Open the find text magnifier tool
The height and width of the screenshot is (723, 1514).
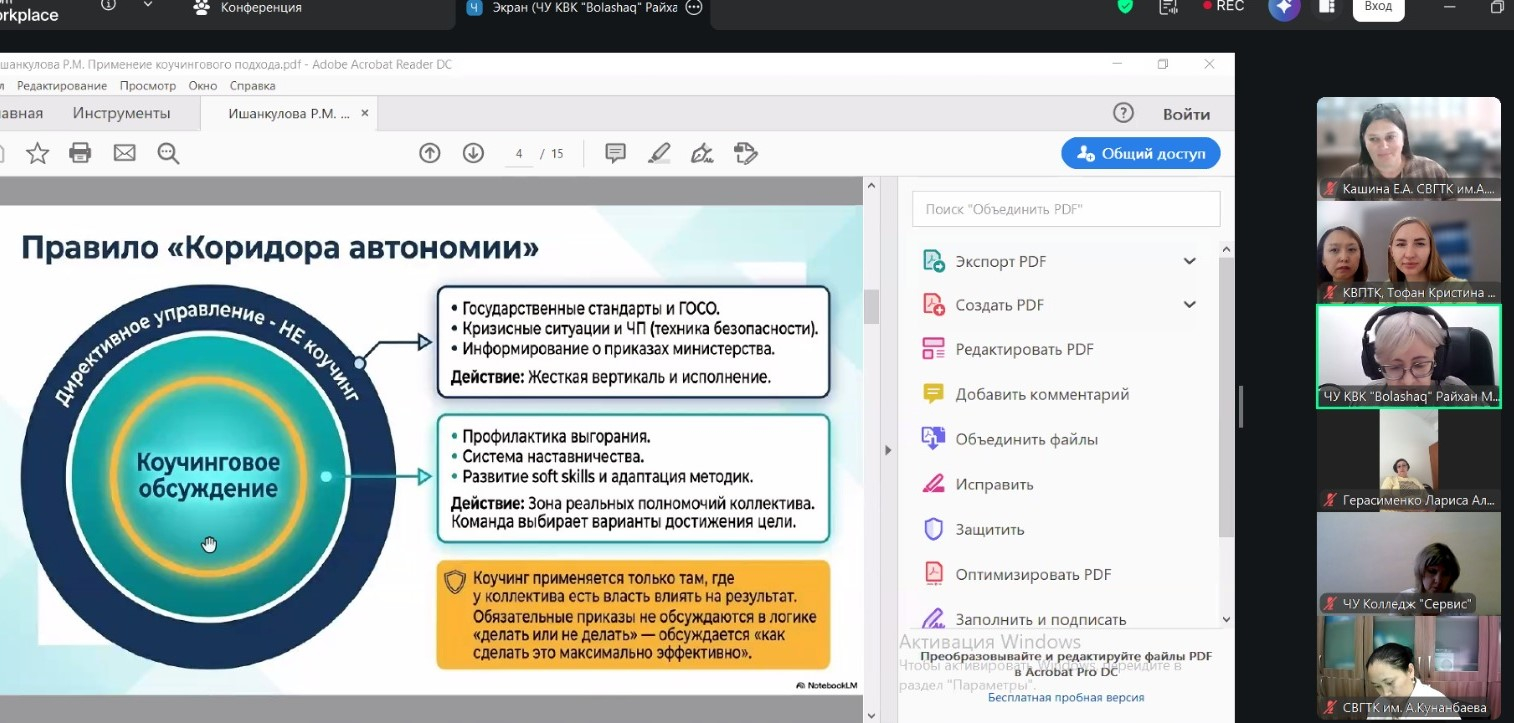168,153
